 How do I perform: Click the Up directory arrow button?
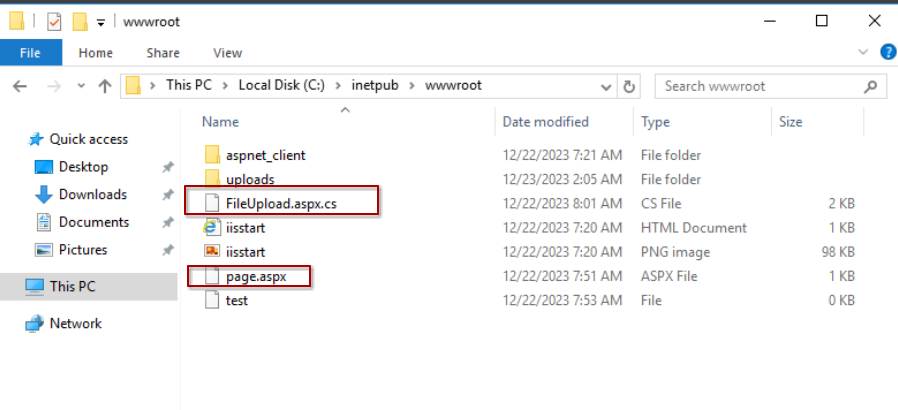[x=104, y=86]
